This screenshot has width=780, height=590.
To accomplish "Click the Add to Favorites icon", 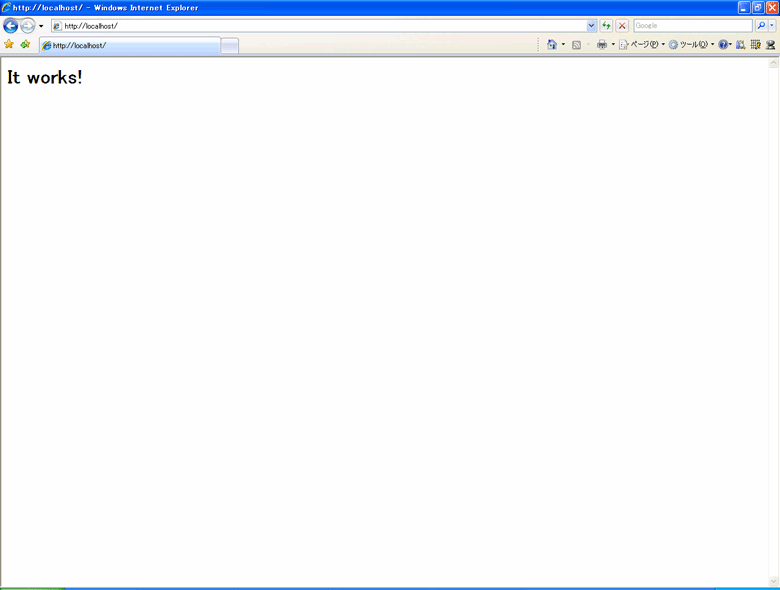I will (x=25, y=44).
